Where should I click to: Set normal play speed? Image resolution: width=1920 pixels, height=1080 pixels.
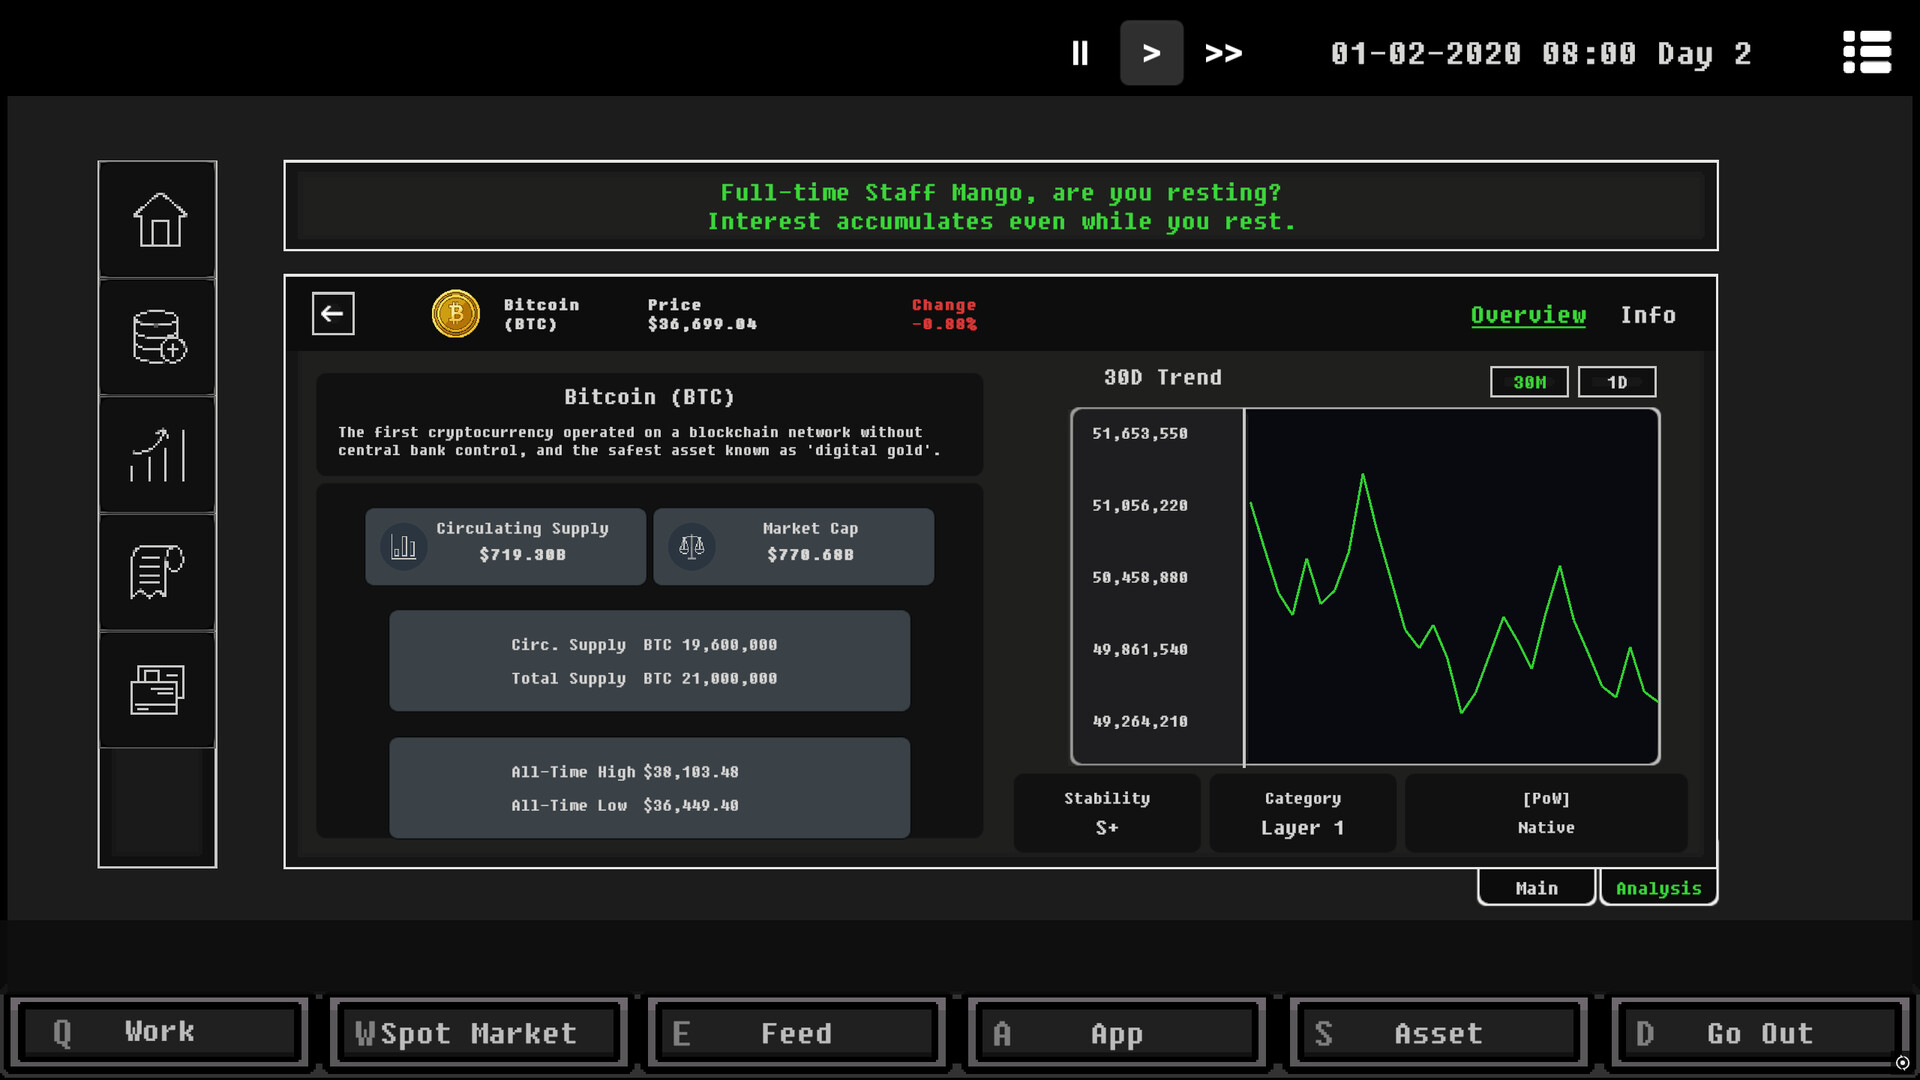click(x=1151, y=53)
